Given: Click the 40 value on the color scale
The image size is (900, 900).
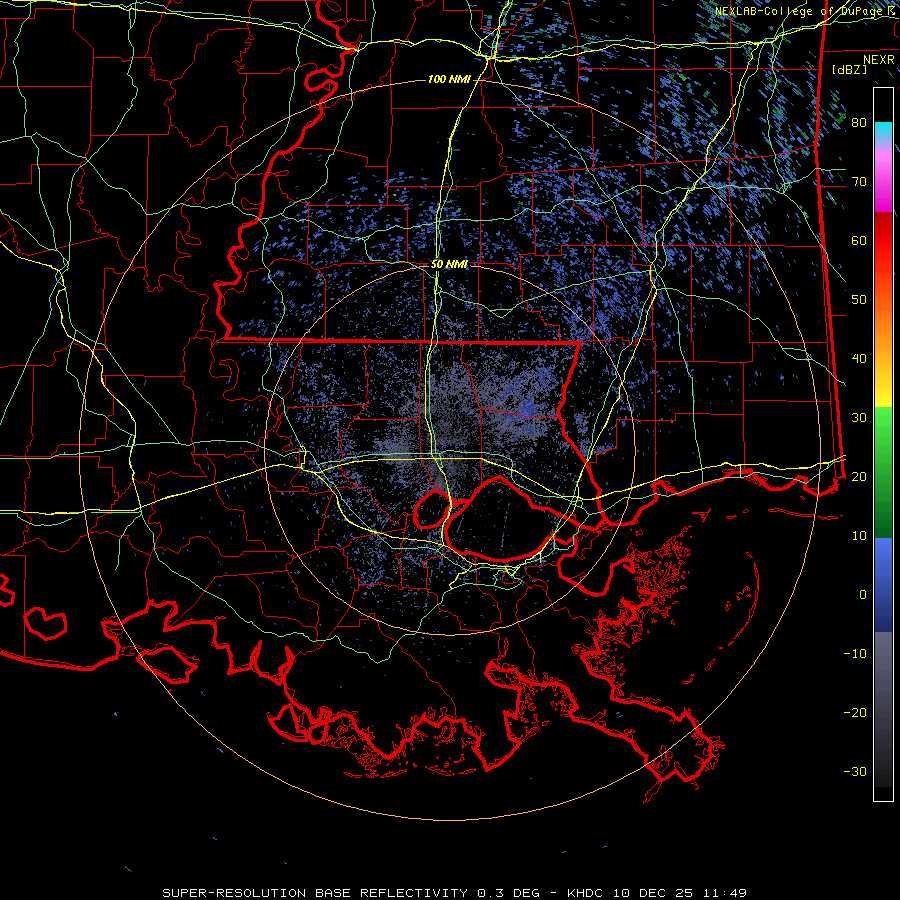Looking at the screenshot, I should [x=859, y=359].
